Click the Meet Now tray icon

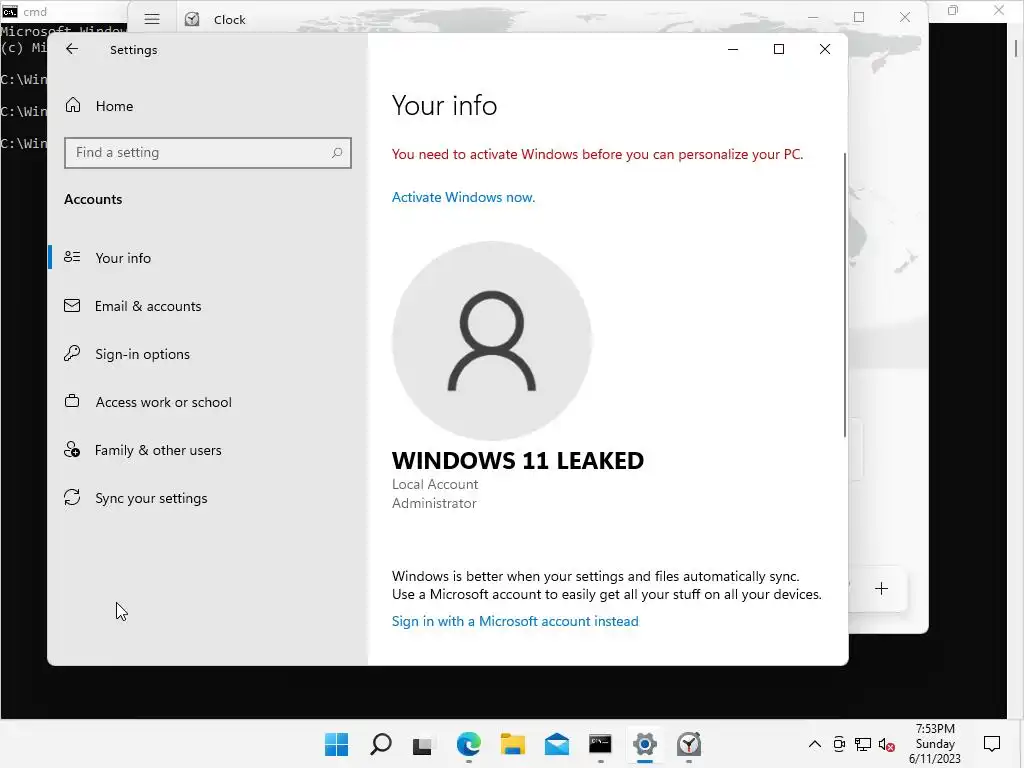[839, 744]
